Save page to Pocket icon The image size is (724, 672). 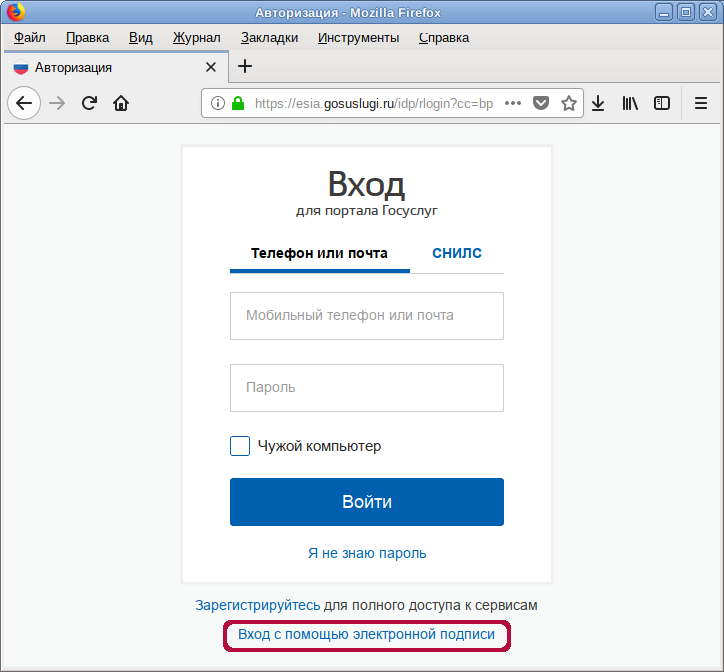click(541, 103)
